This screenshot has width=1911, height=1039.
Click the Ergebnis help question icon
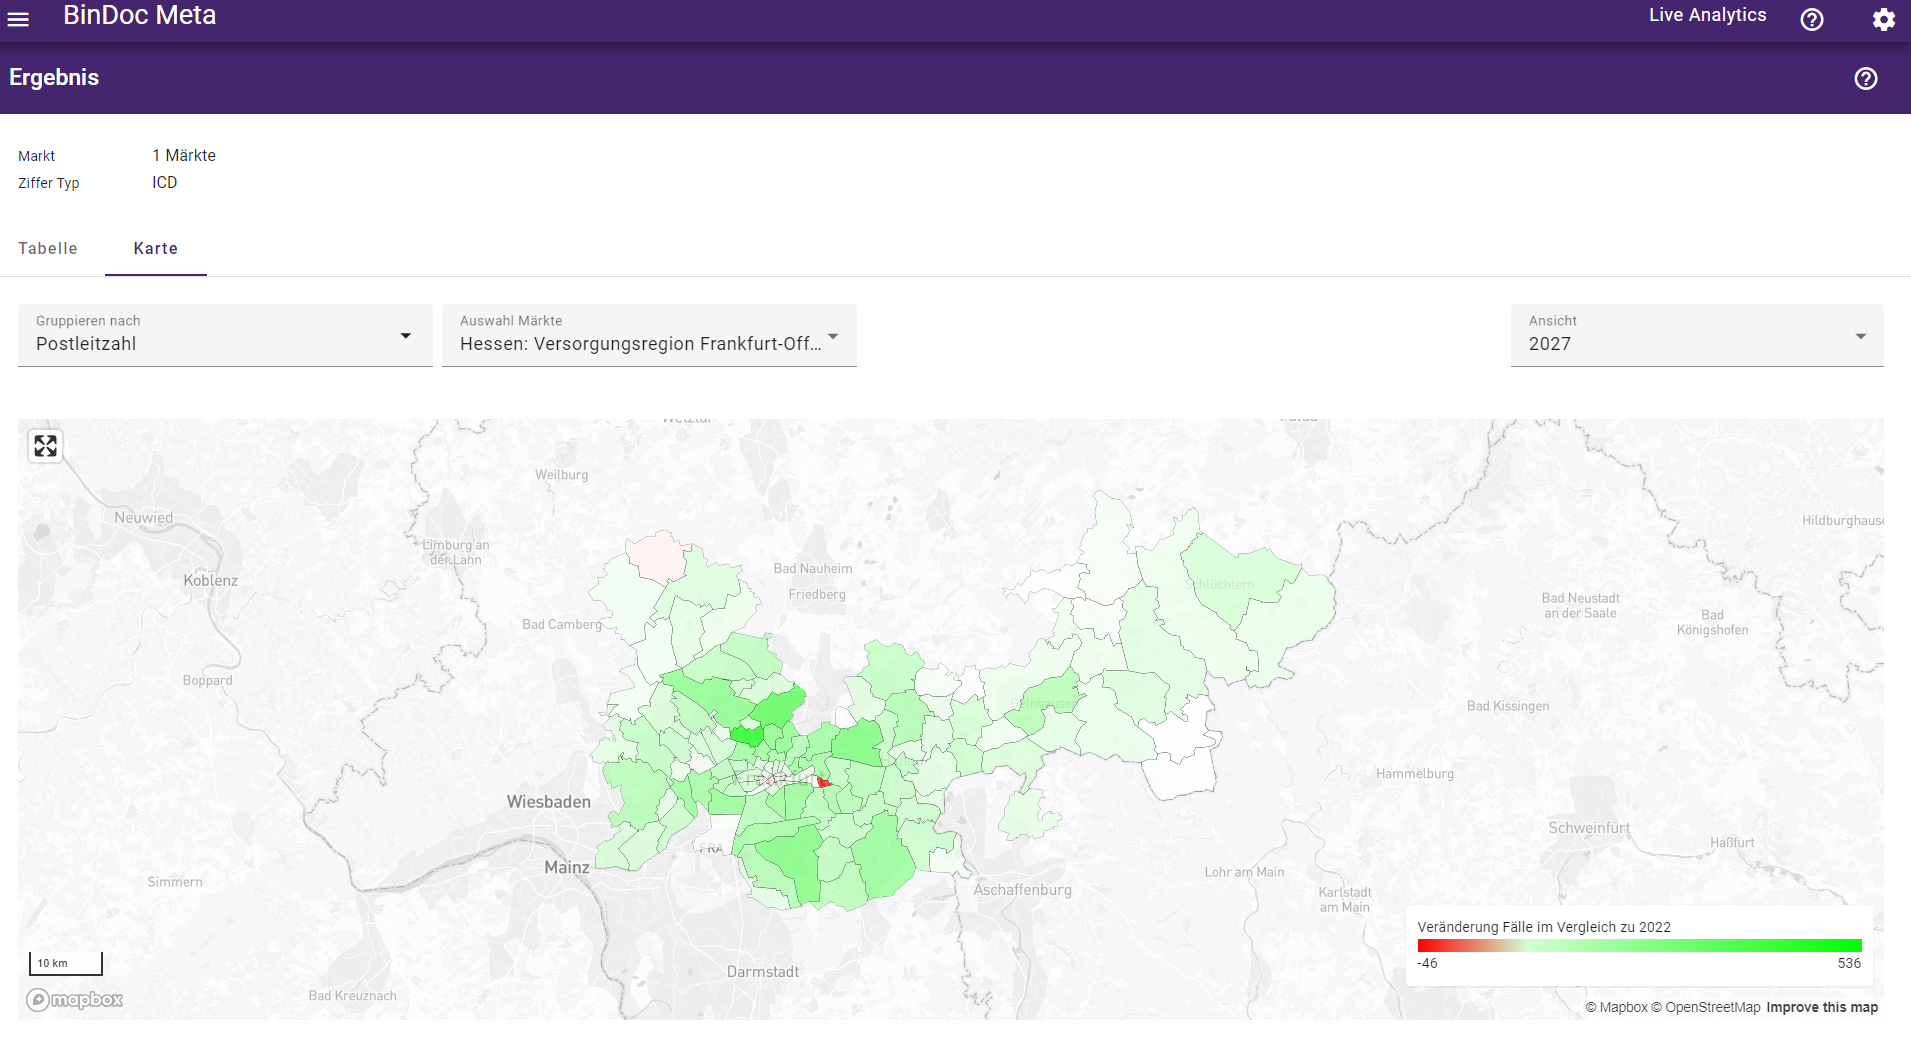[x=1865, y=78]
